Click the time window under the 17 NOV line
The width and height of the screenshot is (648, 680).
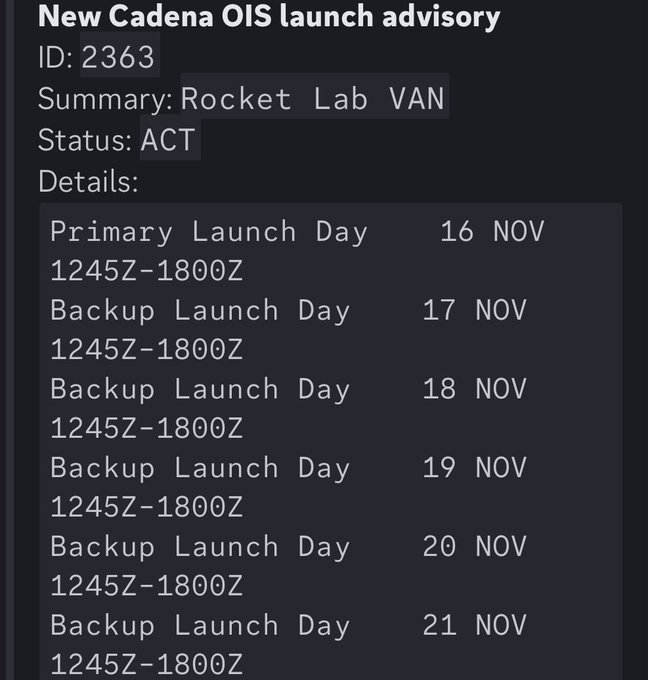point(146,350)
